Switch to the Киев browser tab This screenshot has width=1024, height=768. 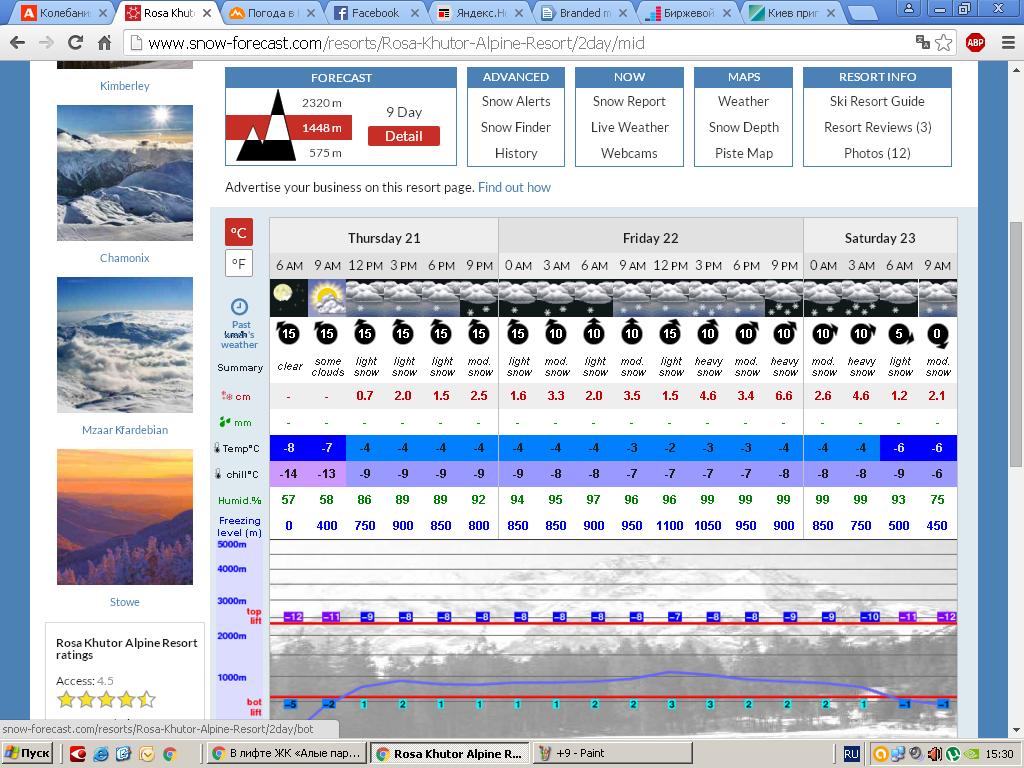click(792, 12)
